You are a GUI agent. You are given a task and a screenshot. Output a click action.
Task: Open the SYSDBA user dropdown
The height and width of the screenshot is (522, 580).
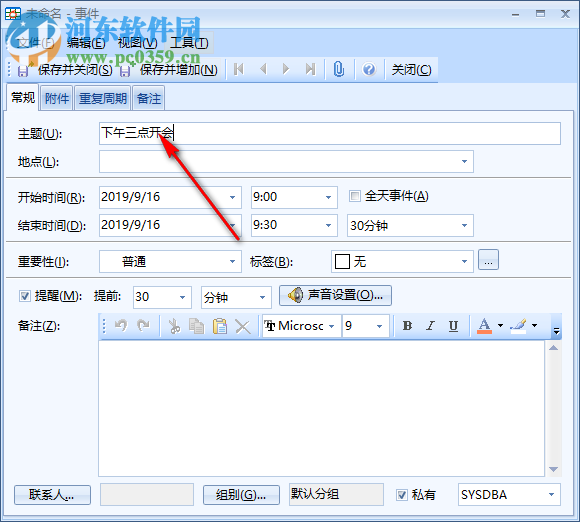pyautogui.click(x=551, y=495)
